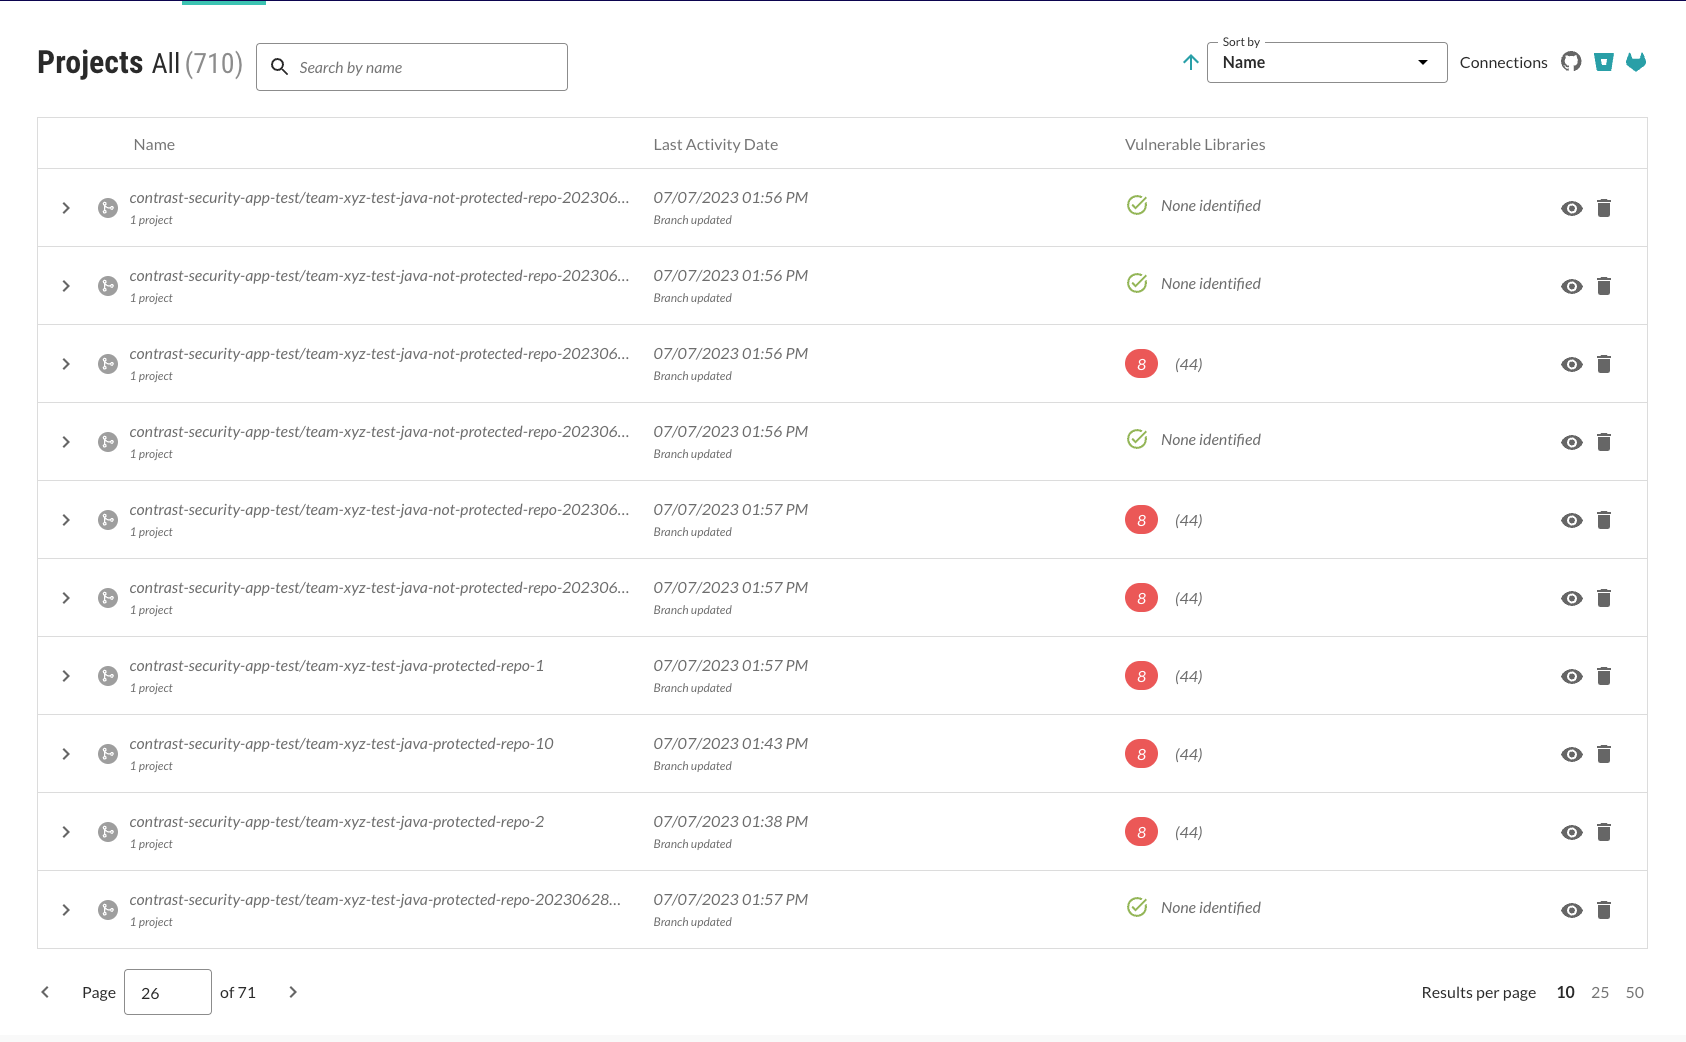1686x1042 pixels.
Task: Open the Bitbucket connection icon
Action: pos(1604,62)
